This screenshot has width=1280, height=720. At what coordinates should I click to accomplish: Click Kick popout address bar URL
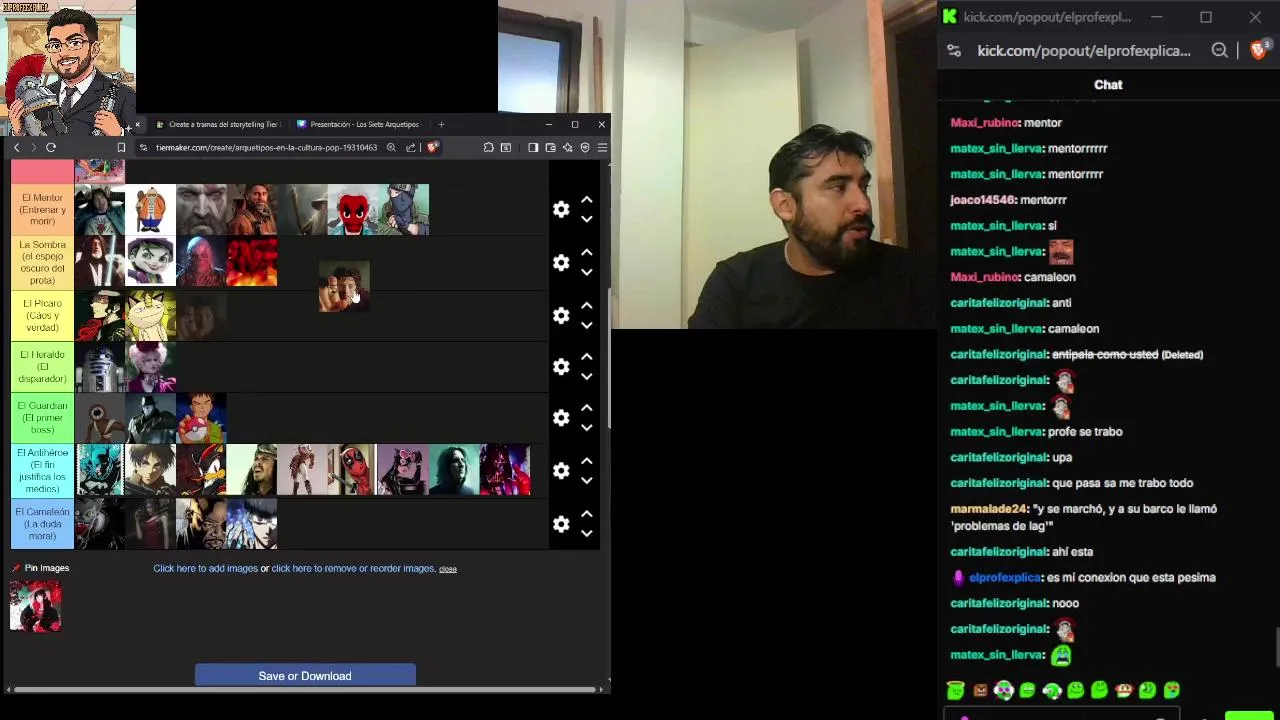pyautogui.click(x=1084, y=51)
